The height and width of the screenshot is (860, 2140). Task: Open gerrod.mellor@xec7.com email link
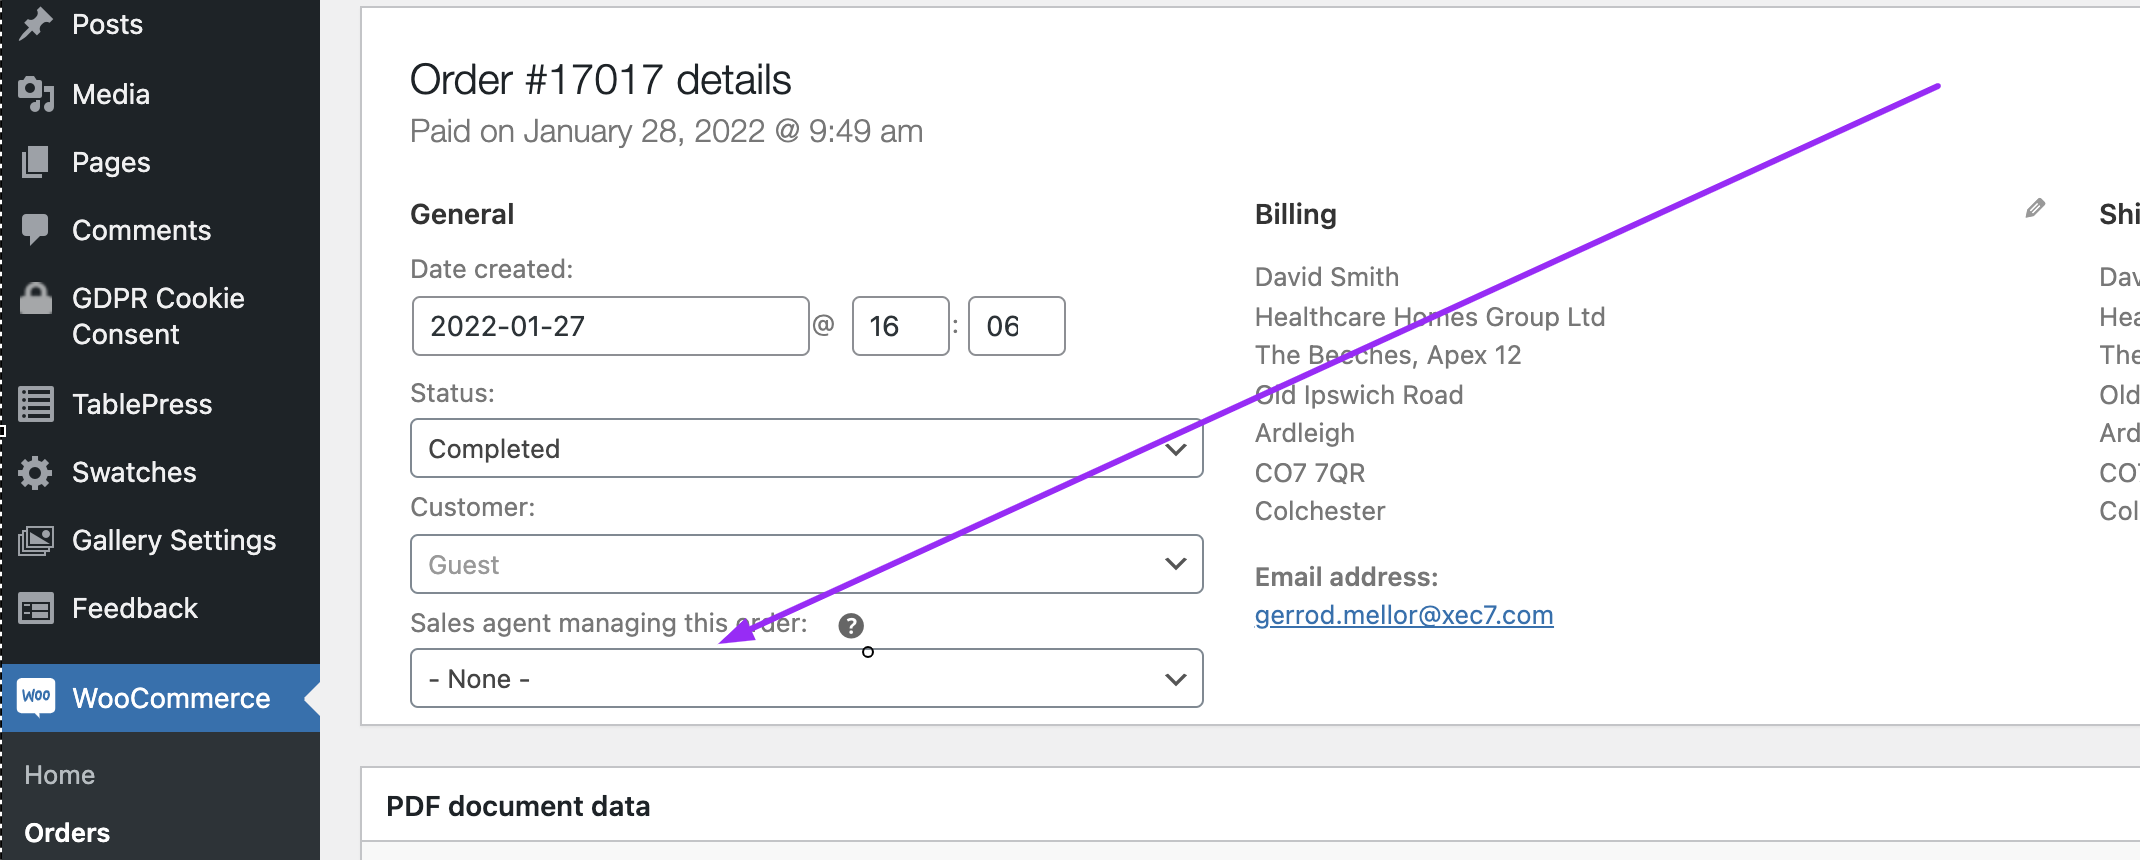point(1404,615)
